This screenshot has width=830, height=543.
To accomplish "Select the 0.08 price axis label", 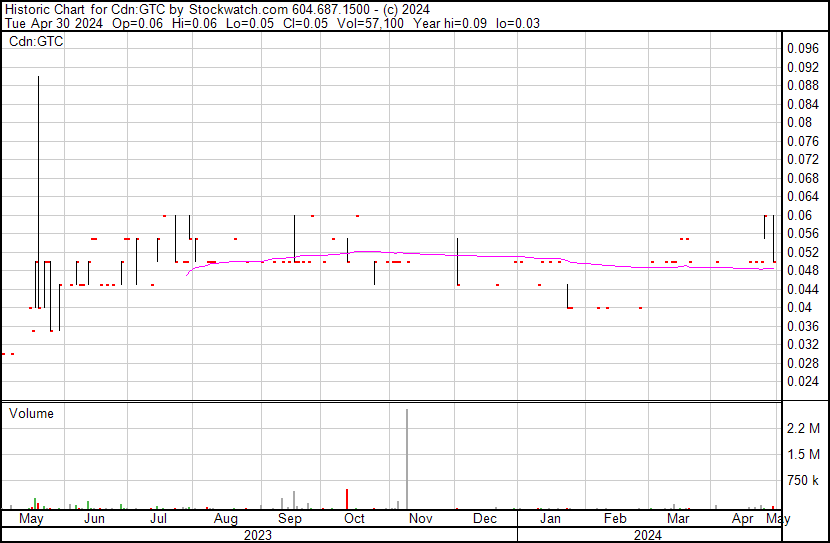I will click(x=799, y=123).
